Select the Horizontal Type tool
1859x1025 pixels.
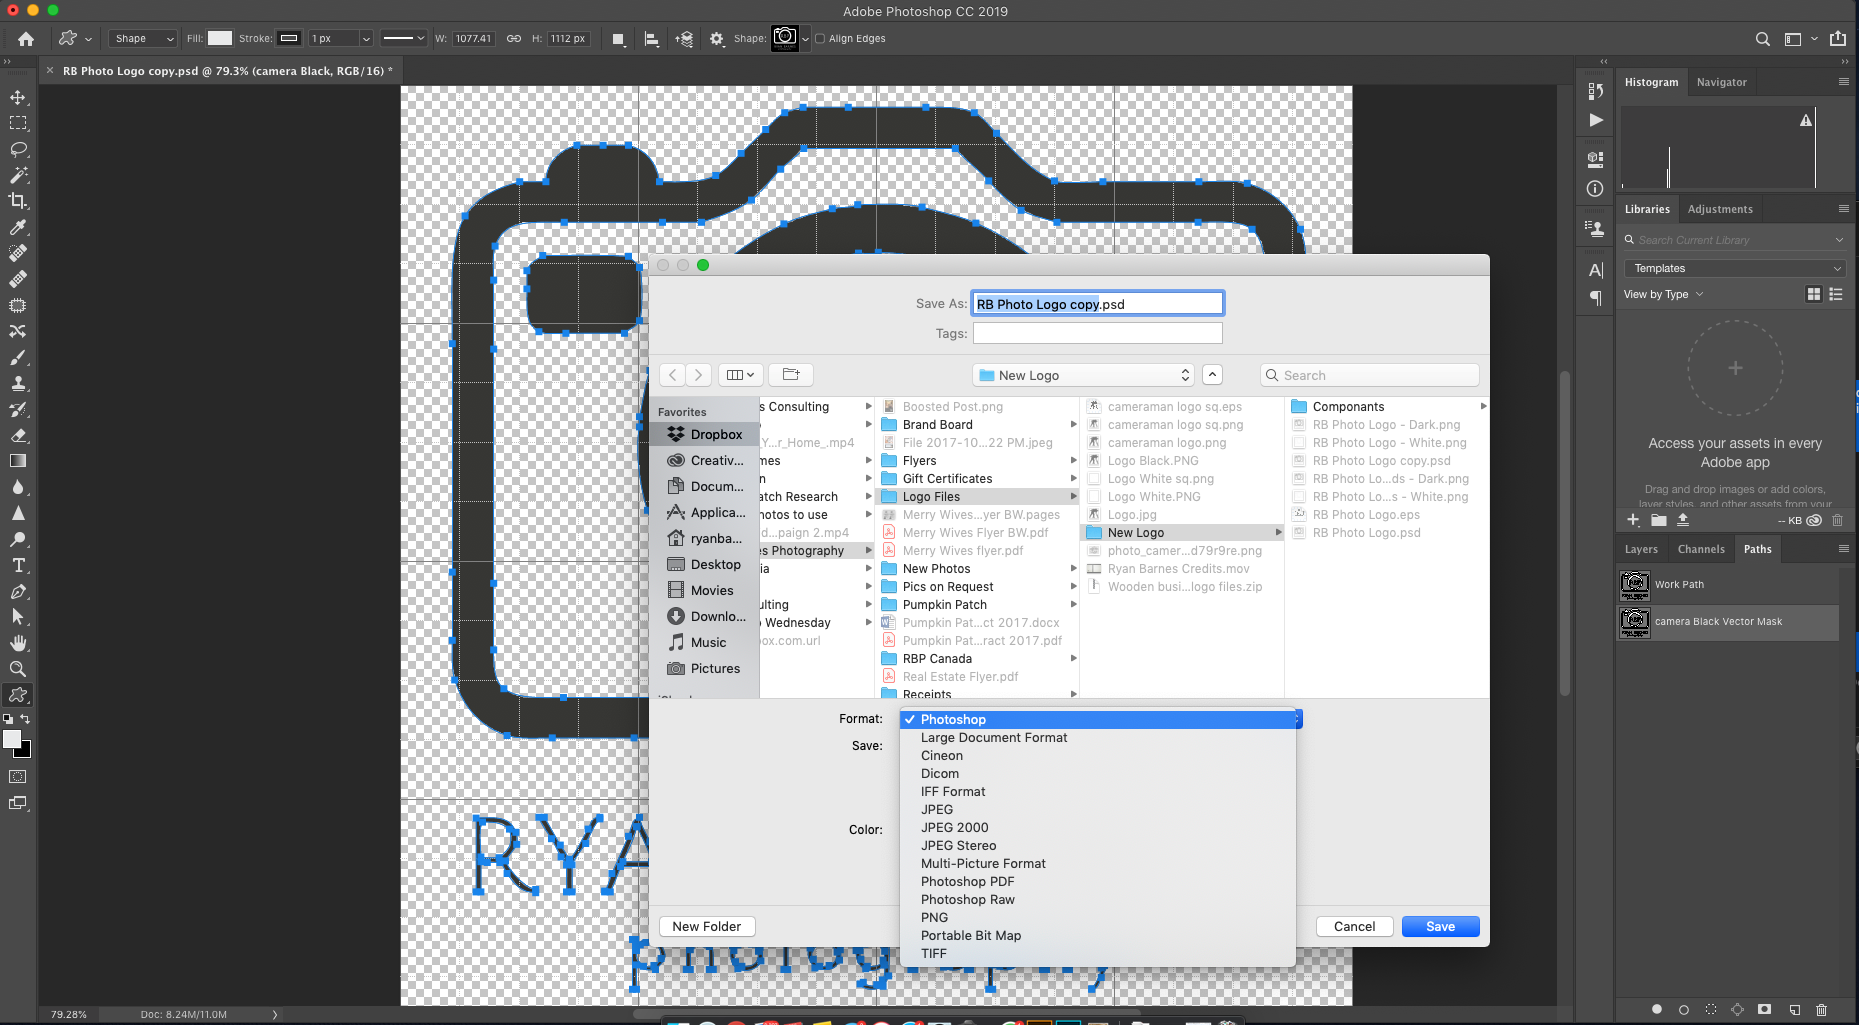(x=18, y=565)
